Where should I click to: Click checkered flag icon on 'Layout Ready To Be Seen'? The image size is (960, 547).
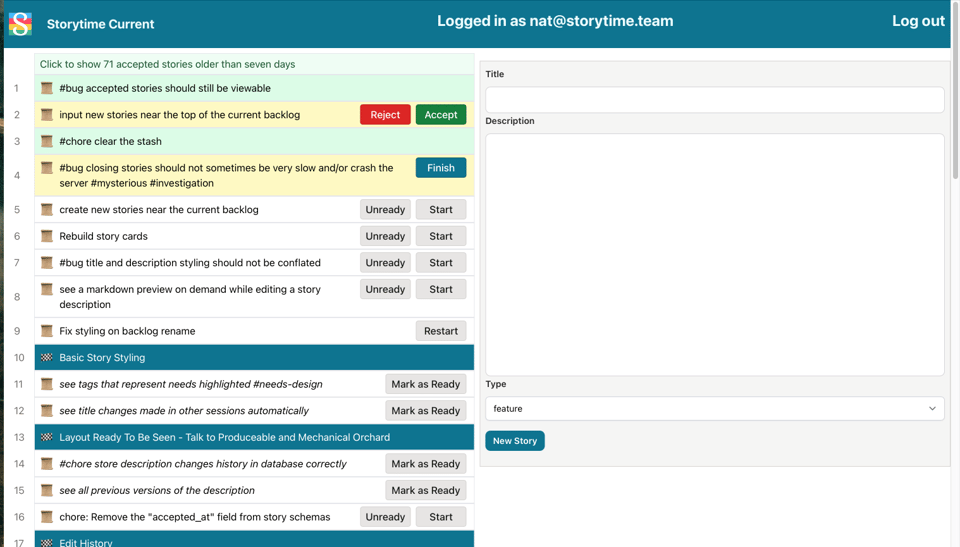coord(47,437)
